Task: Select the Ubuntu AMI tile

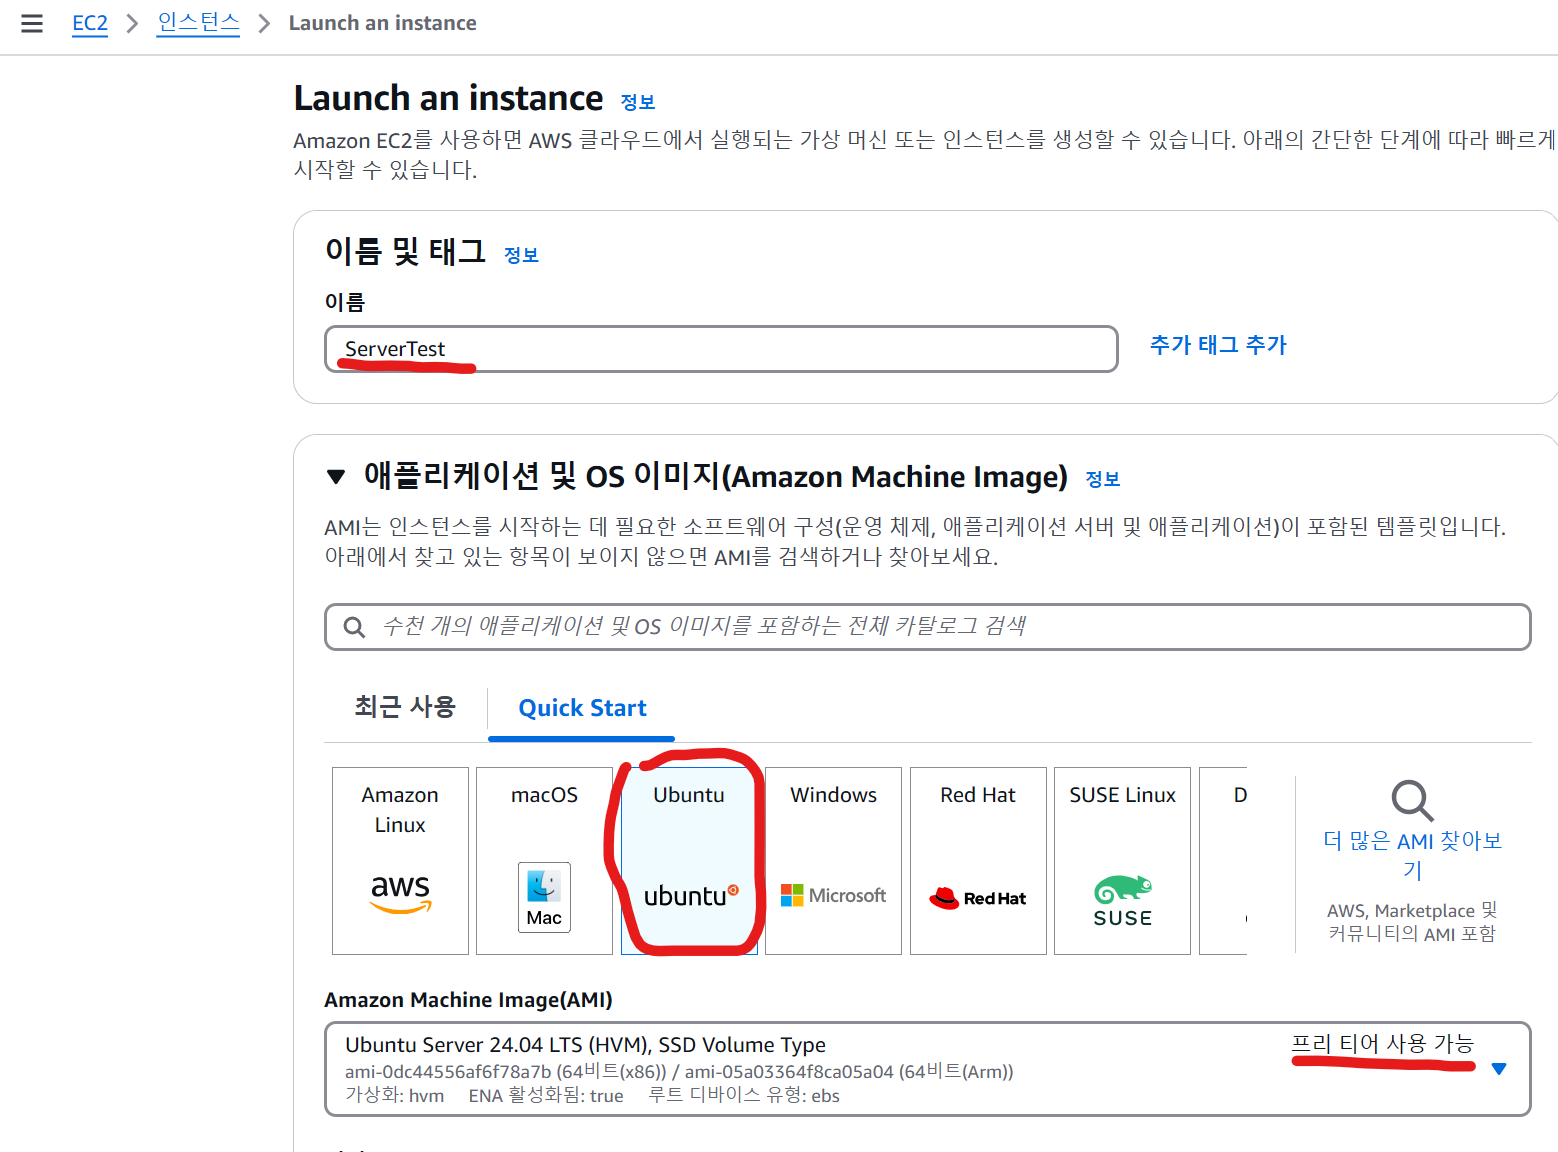Action: click(689, 861)
